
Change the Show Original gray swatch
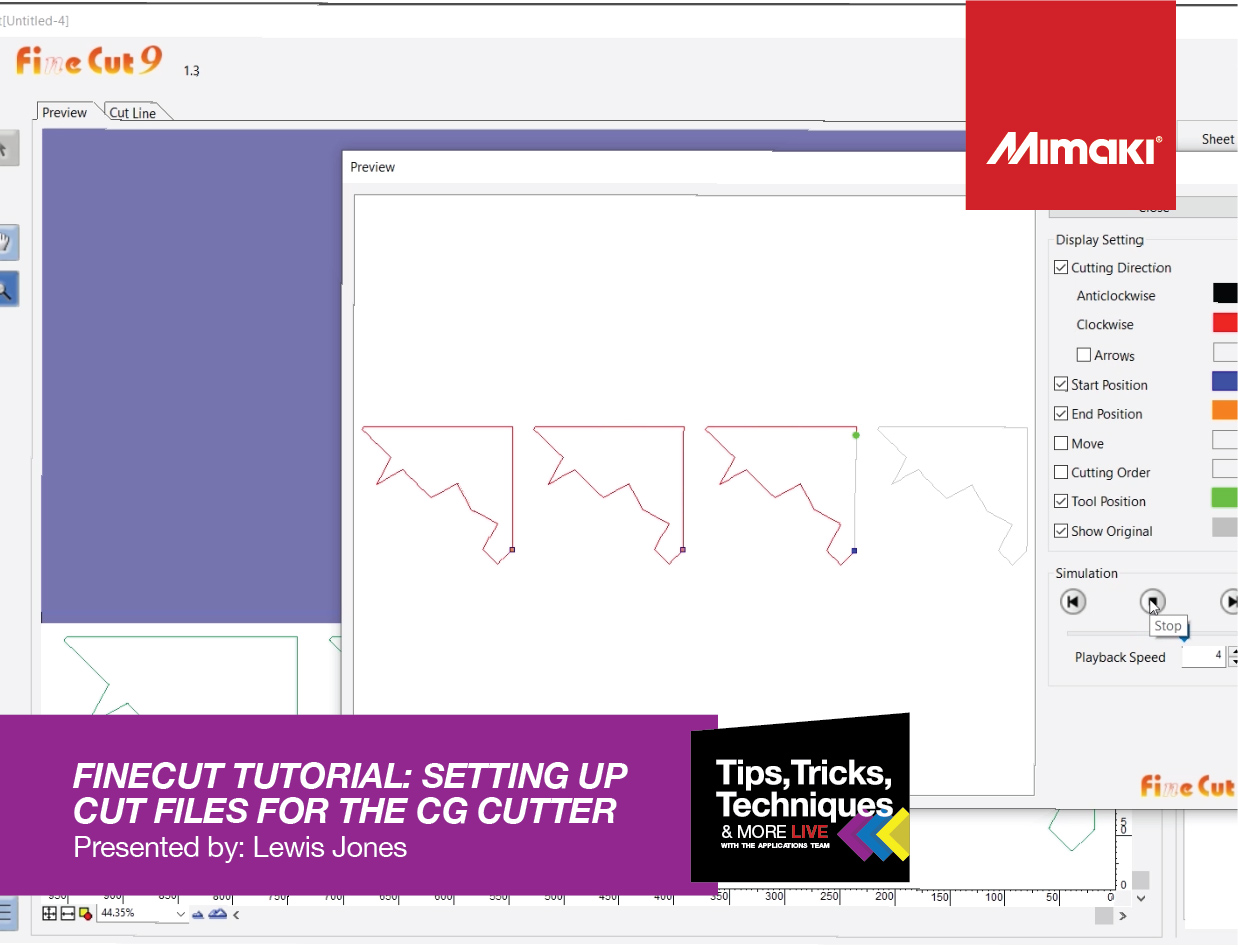1225,528
